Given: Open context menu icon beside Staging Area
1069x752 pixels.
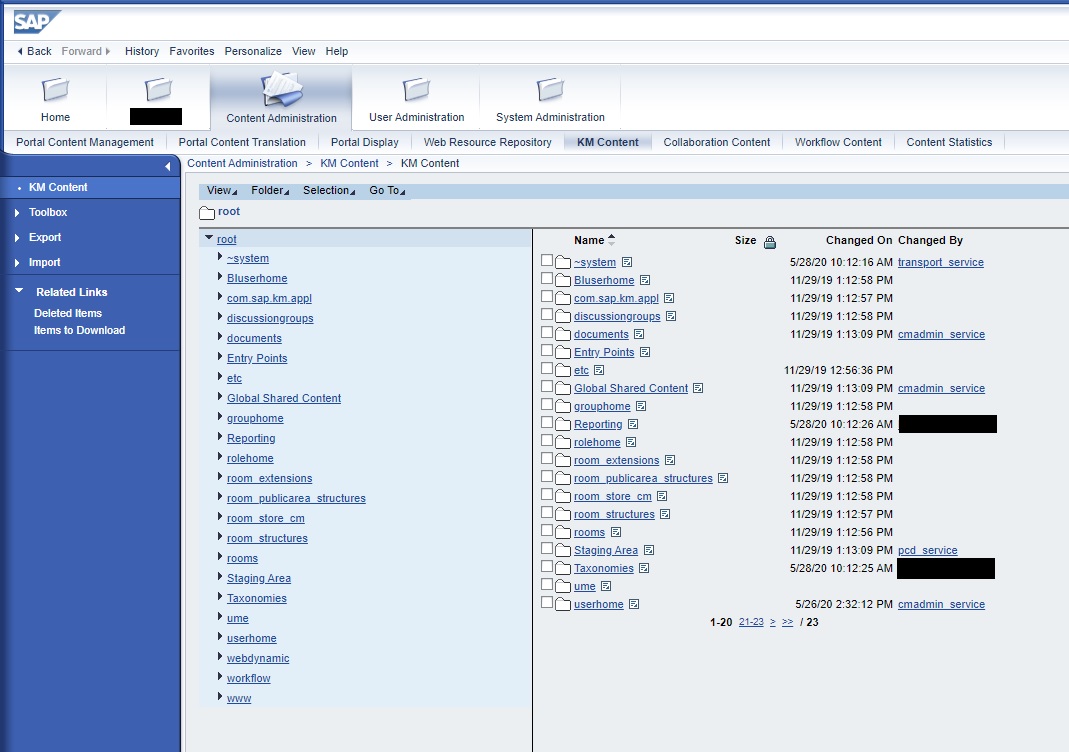Looking at the screenshot, I should [x=649, y=550].
